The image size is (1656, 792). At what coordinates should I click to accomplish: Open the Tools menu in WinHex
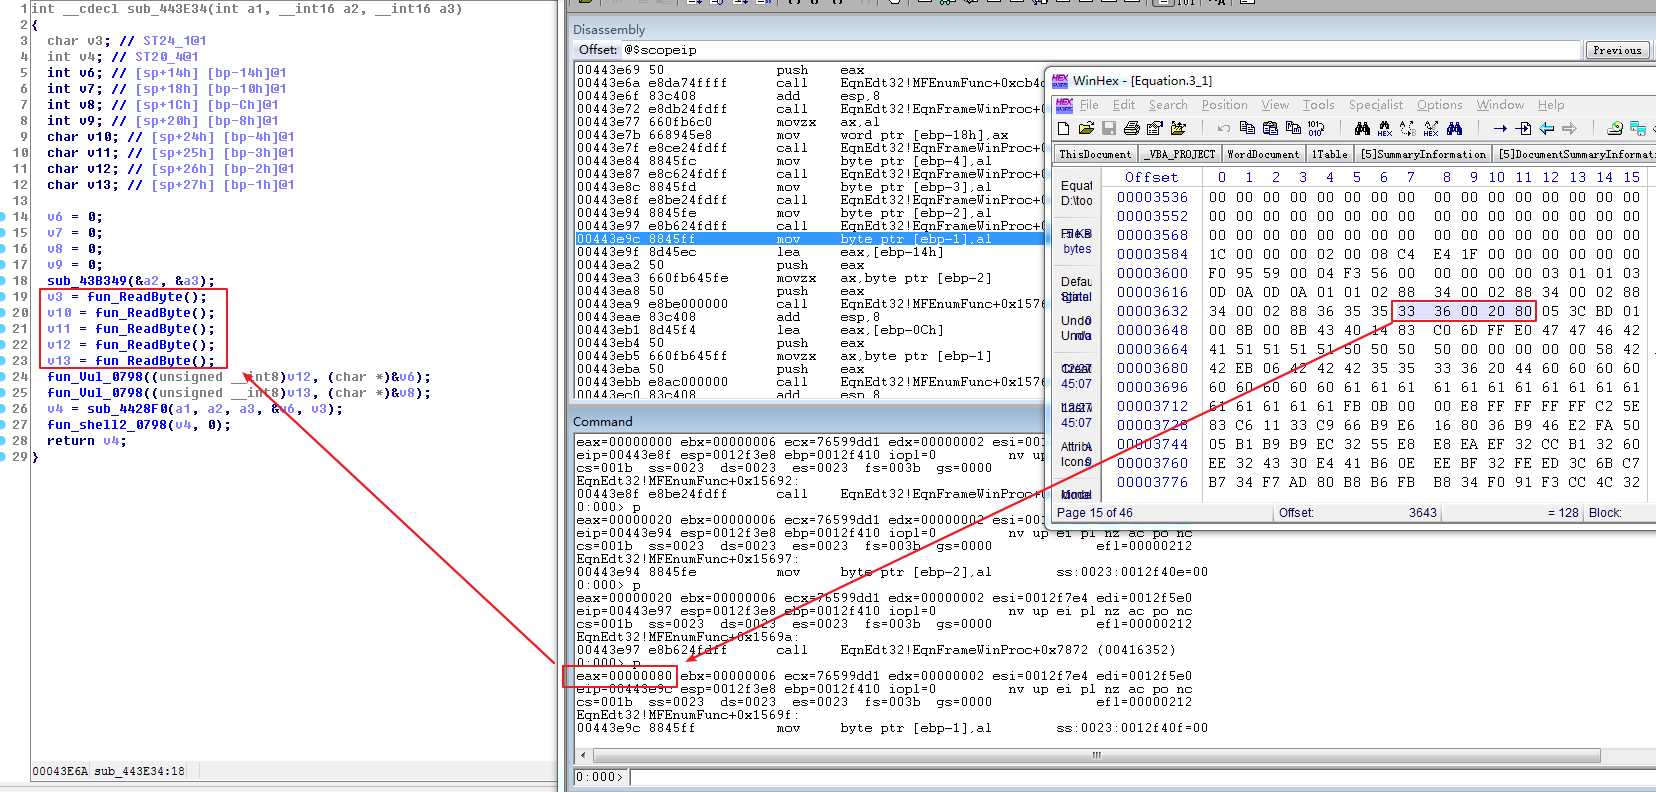(x=1318, y=105)
